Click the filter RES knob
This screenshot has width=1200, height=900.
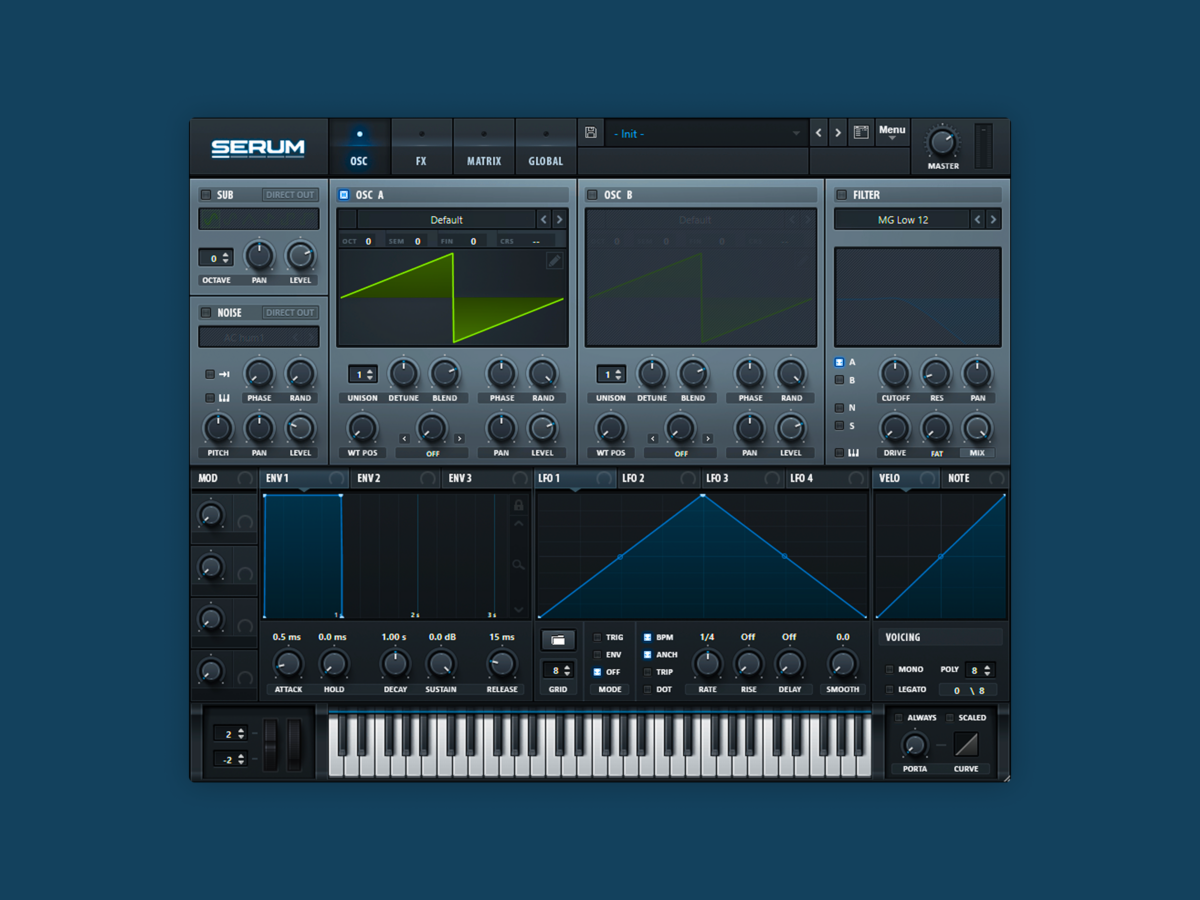[936, 374]
